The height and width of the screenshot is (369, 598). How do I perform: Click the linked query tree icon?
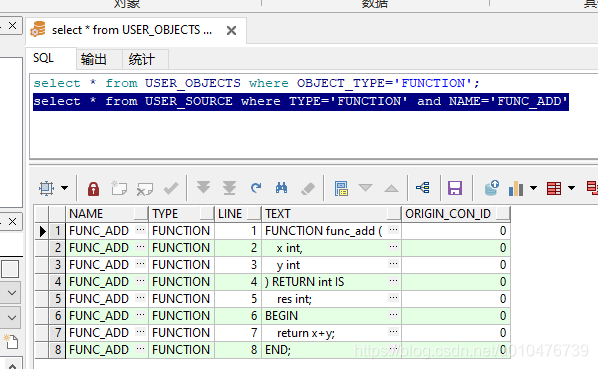point(423,188)
